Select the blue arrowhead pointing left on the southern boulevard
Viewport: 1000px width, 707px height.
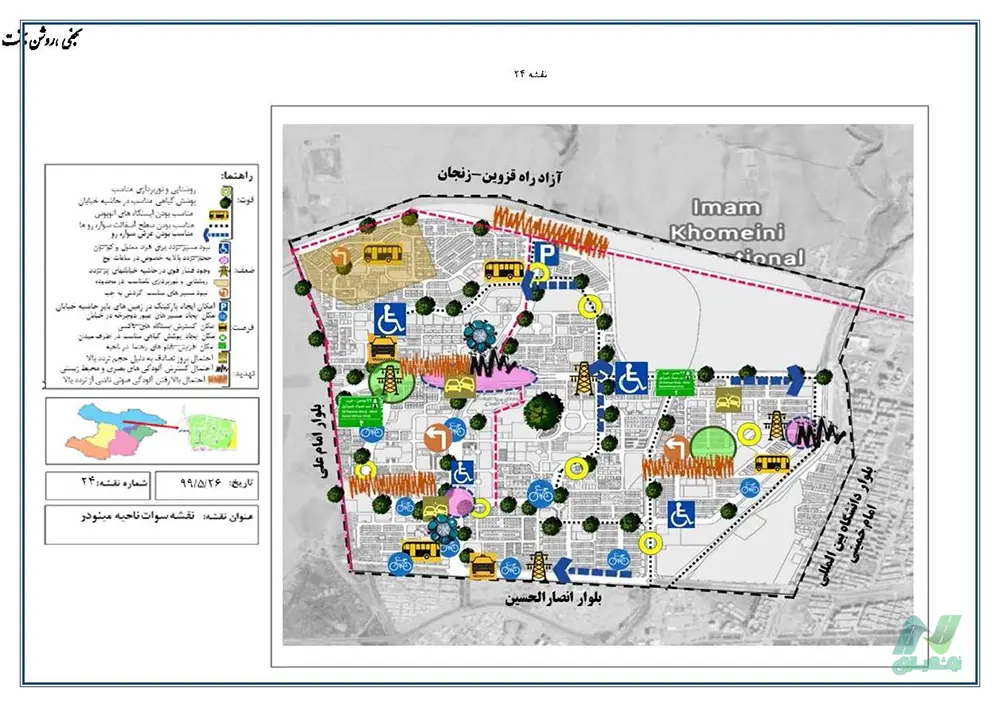[x=562, y=570]
